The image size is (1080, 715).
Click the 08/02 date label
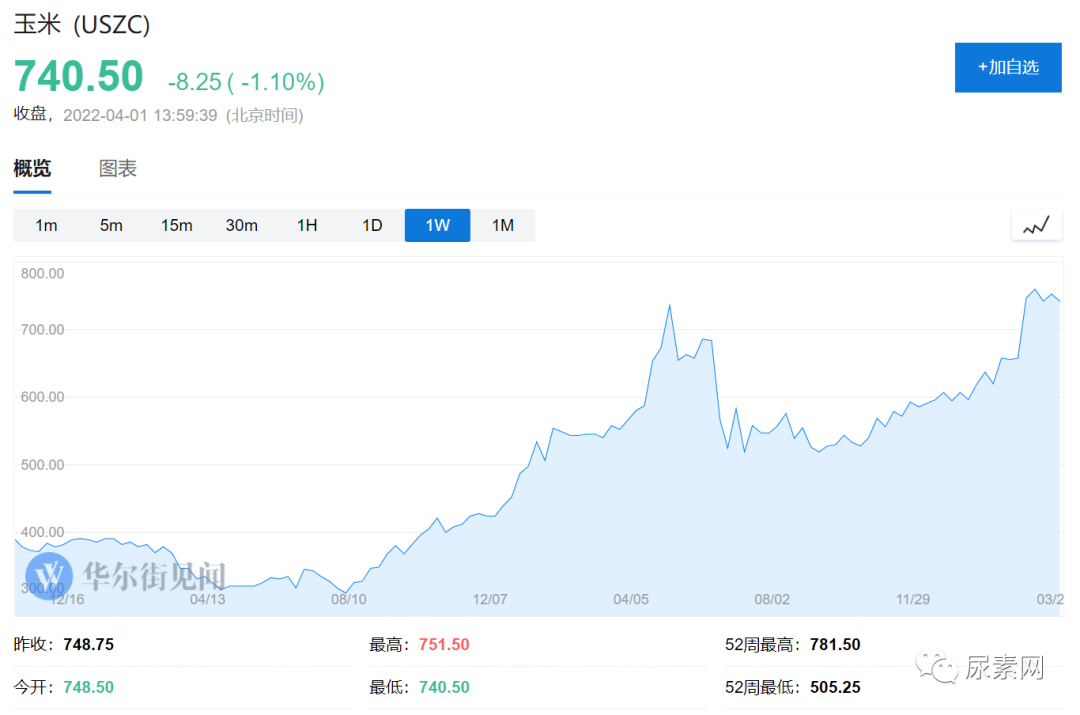[772, 599]
